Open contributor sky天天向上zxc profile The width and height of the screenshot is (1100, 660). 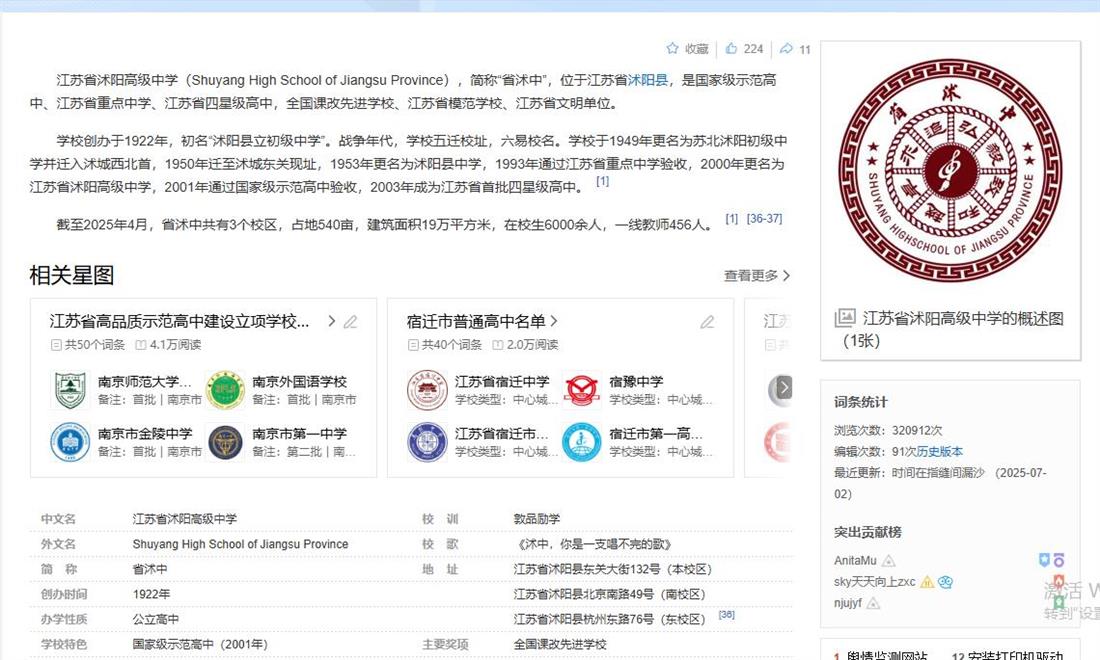pyautogui.click(x=874, y=581)
